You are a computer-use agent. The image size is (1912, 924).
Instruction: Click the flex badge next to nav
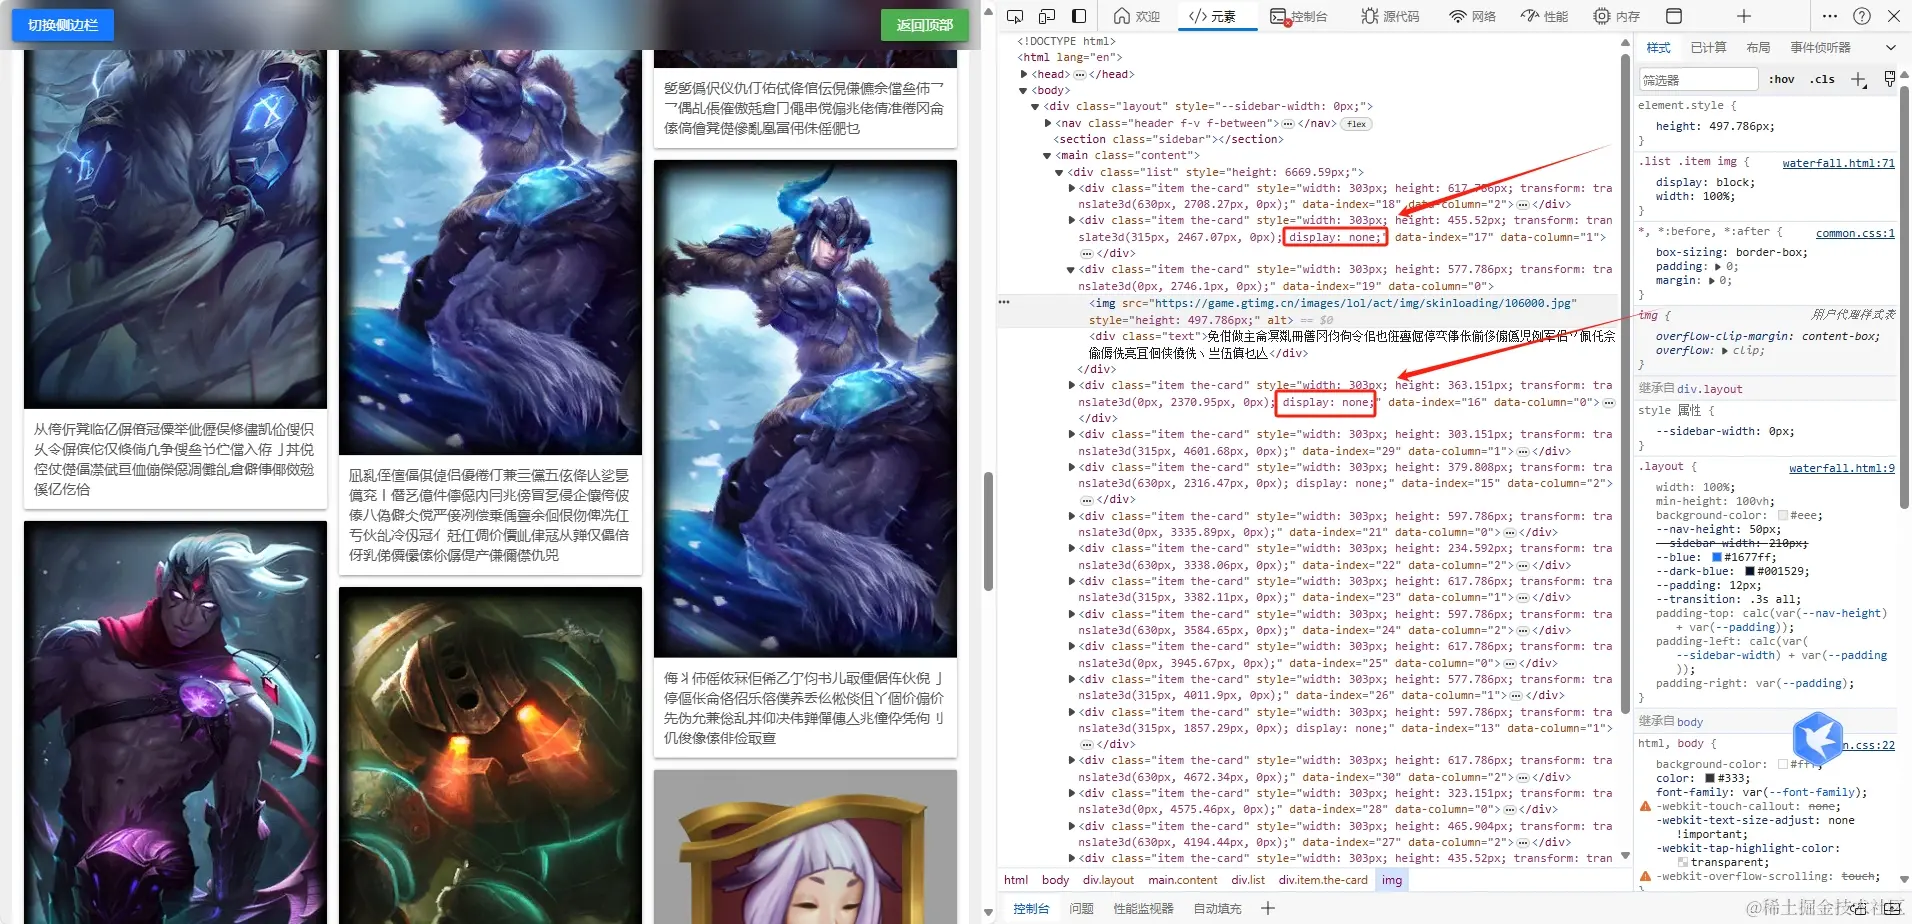tap(1357, 124)
